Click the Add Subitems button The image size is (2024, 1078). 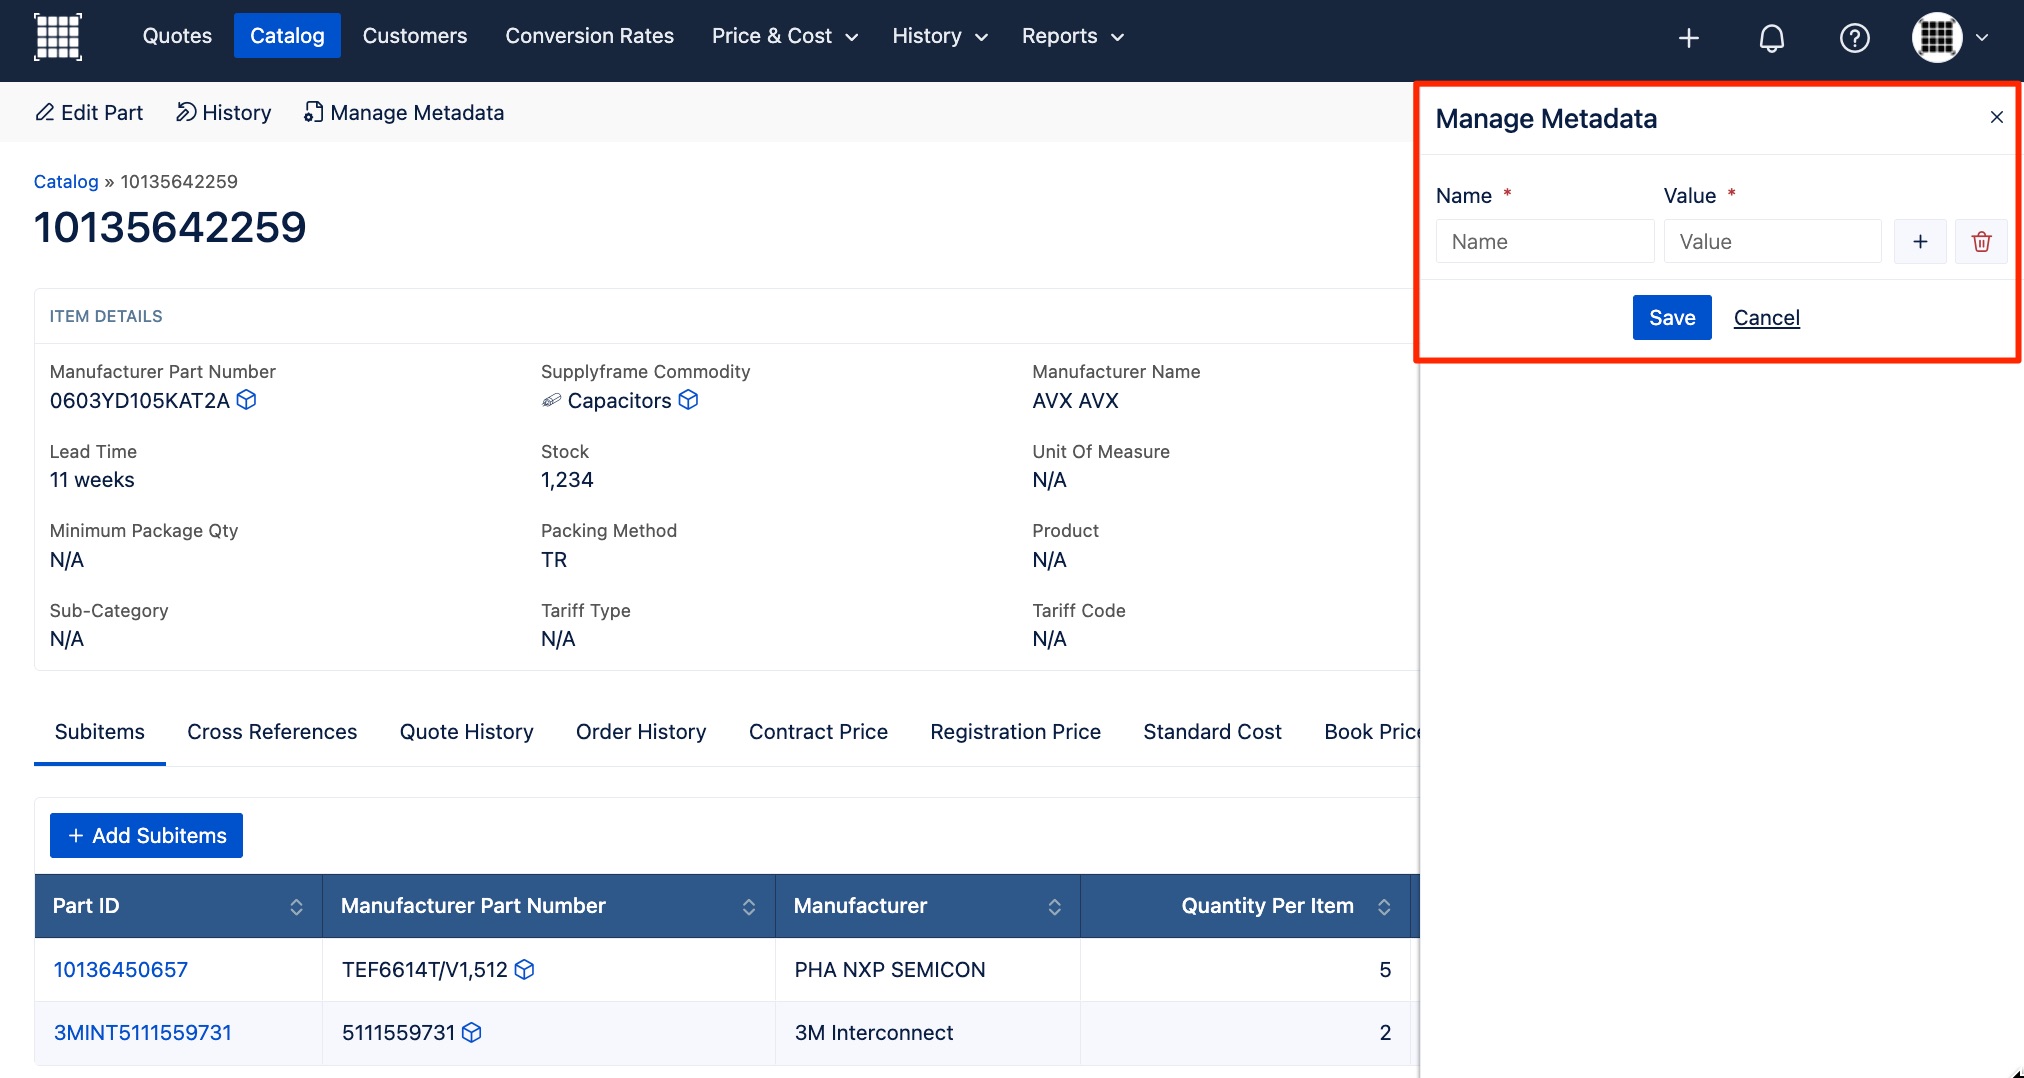point(146,835)
